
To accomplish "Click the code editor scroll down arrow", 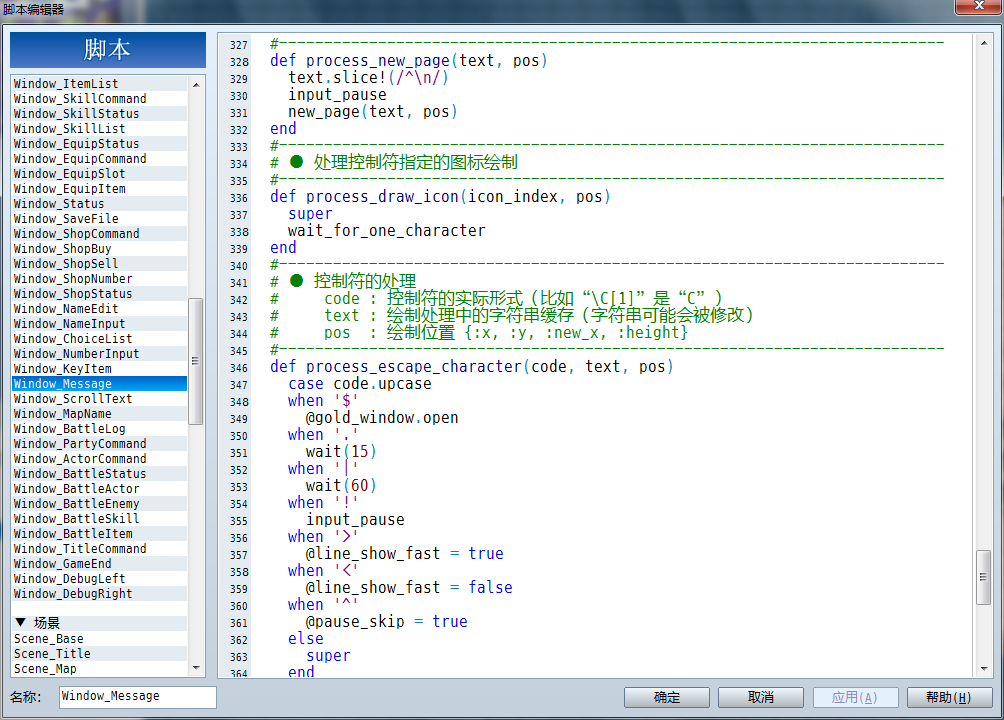I will pyautogui.click(x=984, y=668).
